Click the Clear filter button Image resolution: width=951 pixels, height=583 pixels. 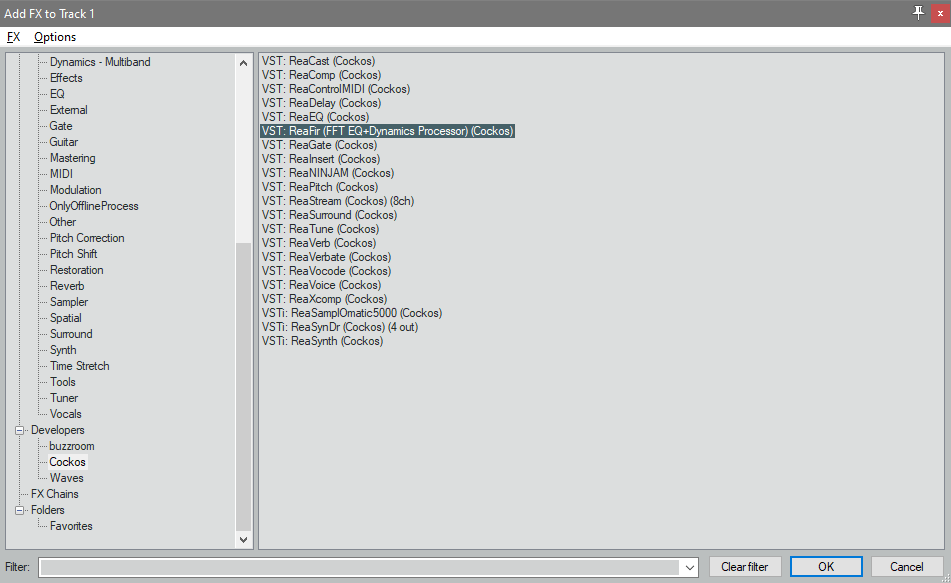[744, 567]
